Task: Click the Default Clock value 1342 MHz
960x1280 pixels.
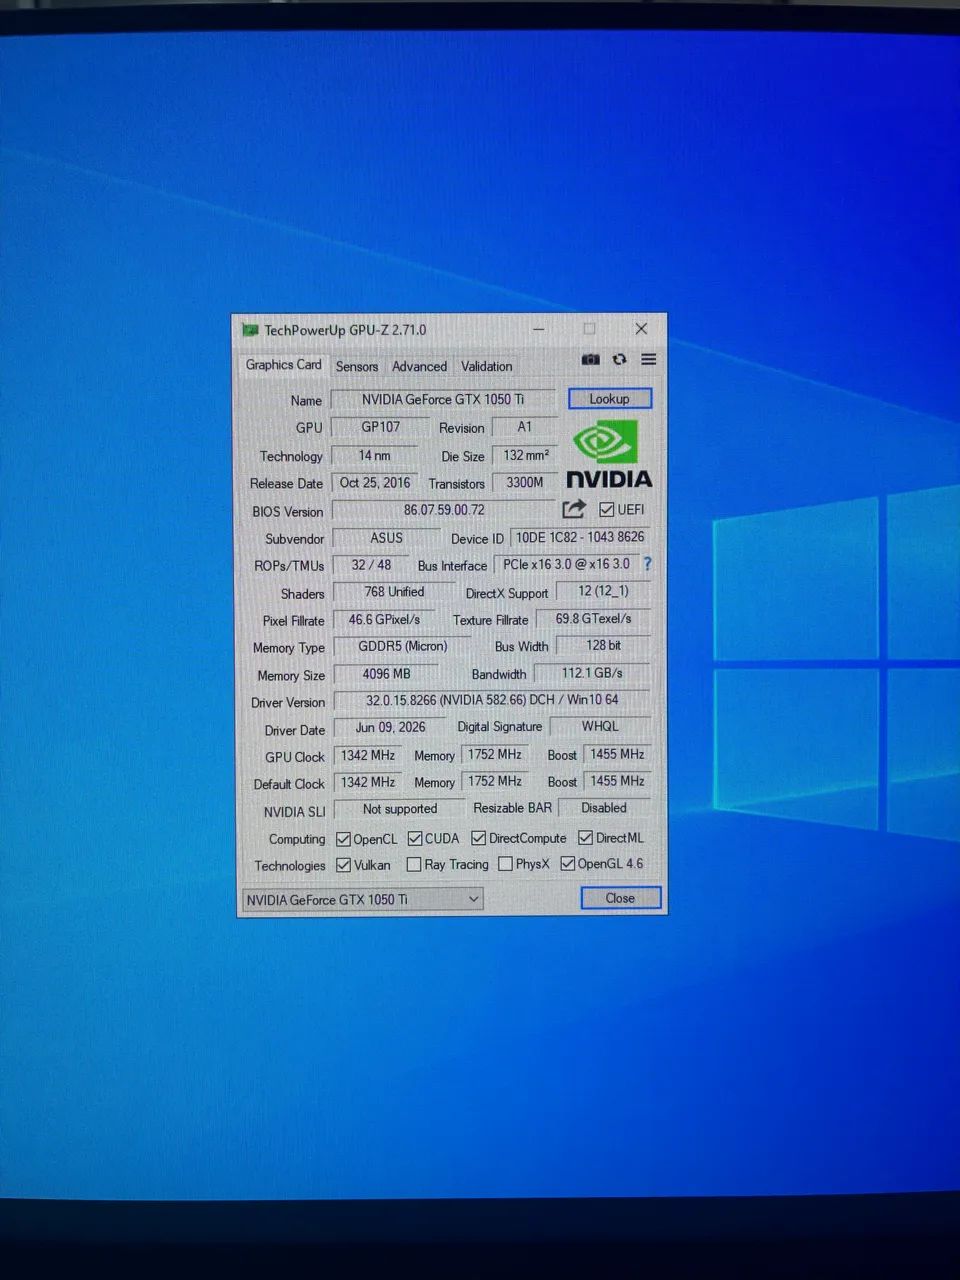Action: (x=367, y=783)
